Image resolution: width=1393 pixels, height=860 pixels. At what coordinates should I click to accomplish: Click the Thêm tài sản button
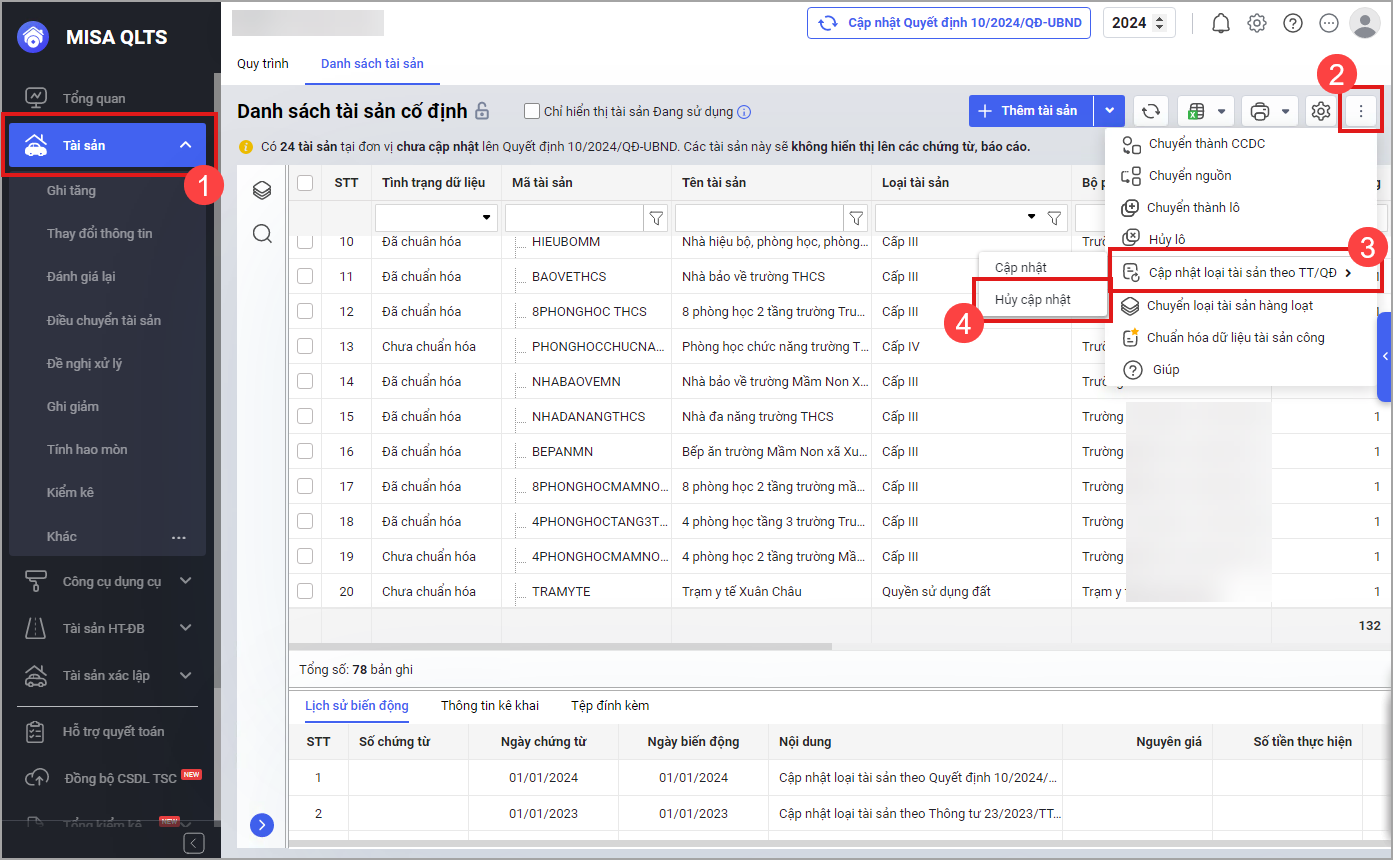point(1030,111)
